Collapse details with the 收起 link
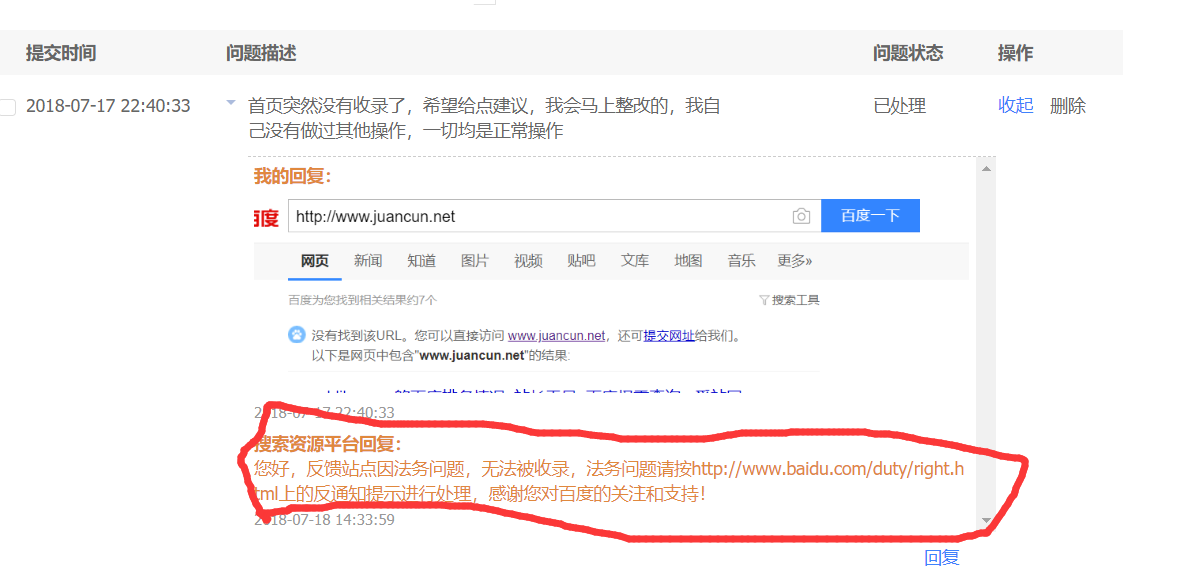The width and height of the screenshot is (1182, 579). pyautogui.click(x=1015, y=106)
